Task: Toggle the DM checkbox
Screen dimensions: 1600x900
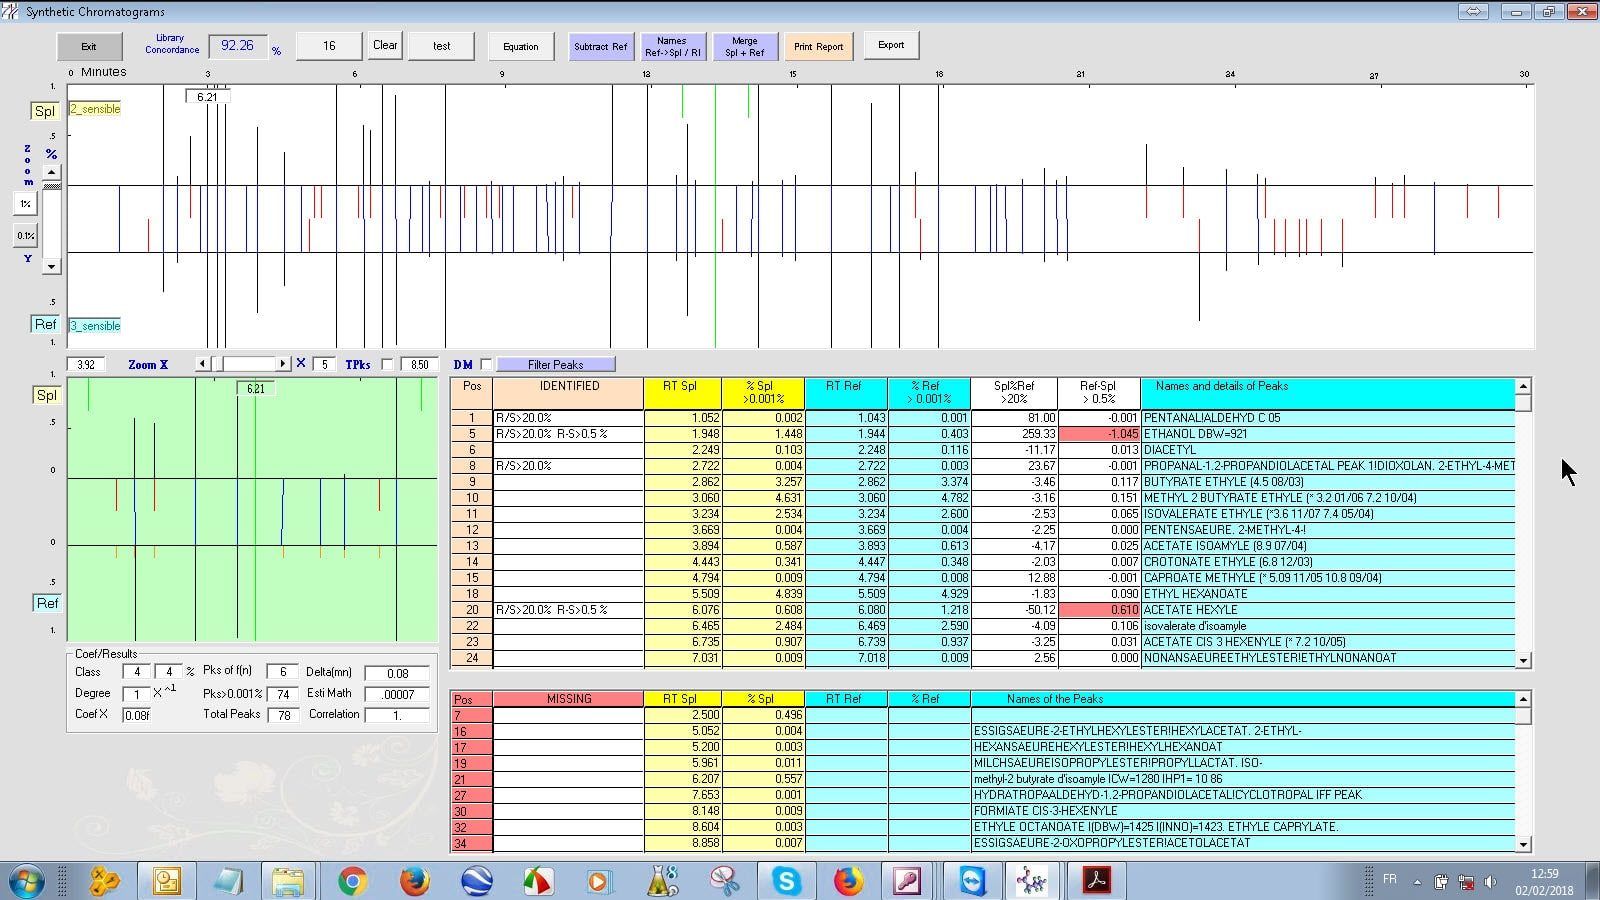Action: 486,365
